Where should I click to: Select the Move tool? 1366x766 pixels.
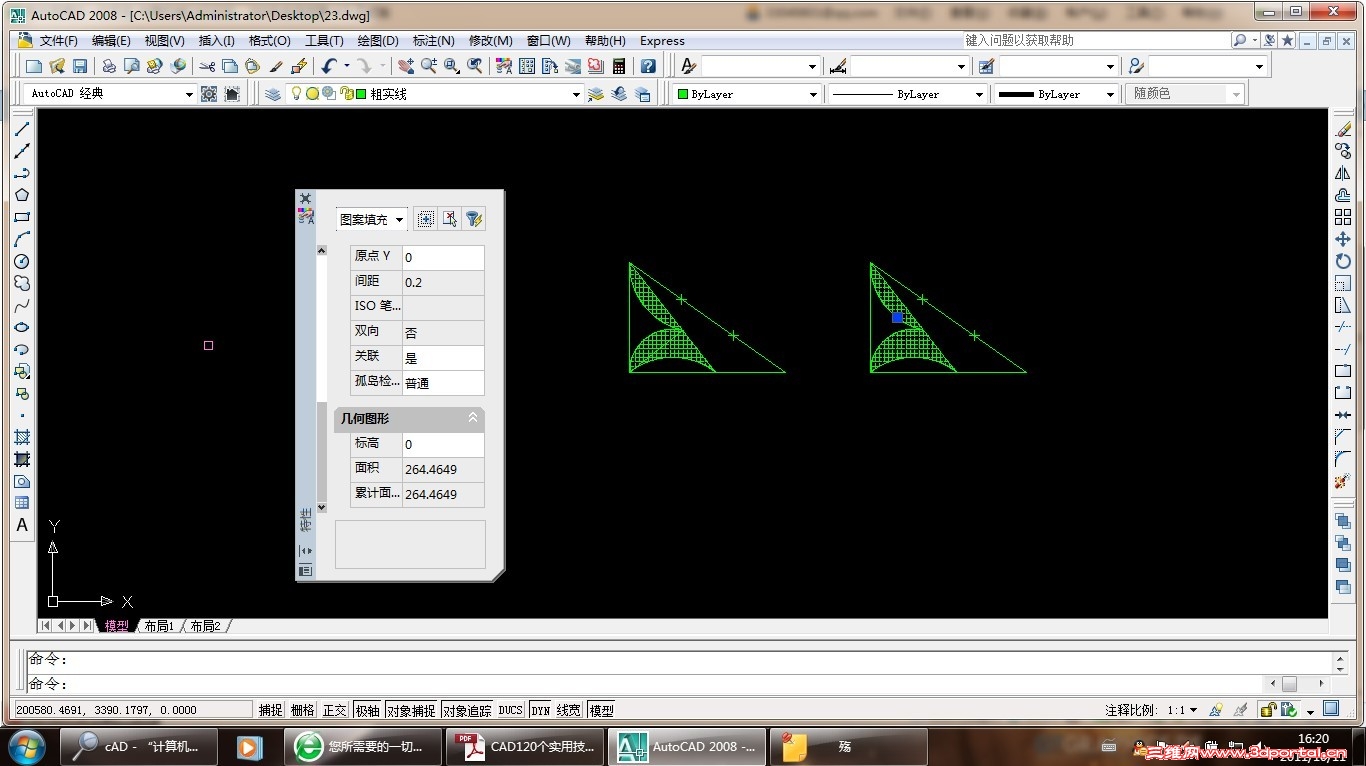(1343, 239)
